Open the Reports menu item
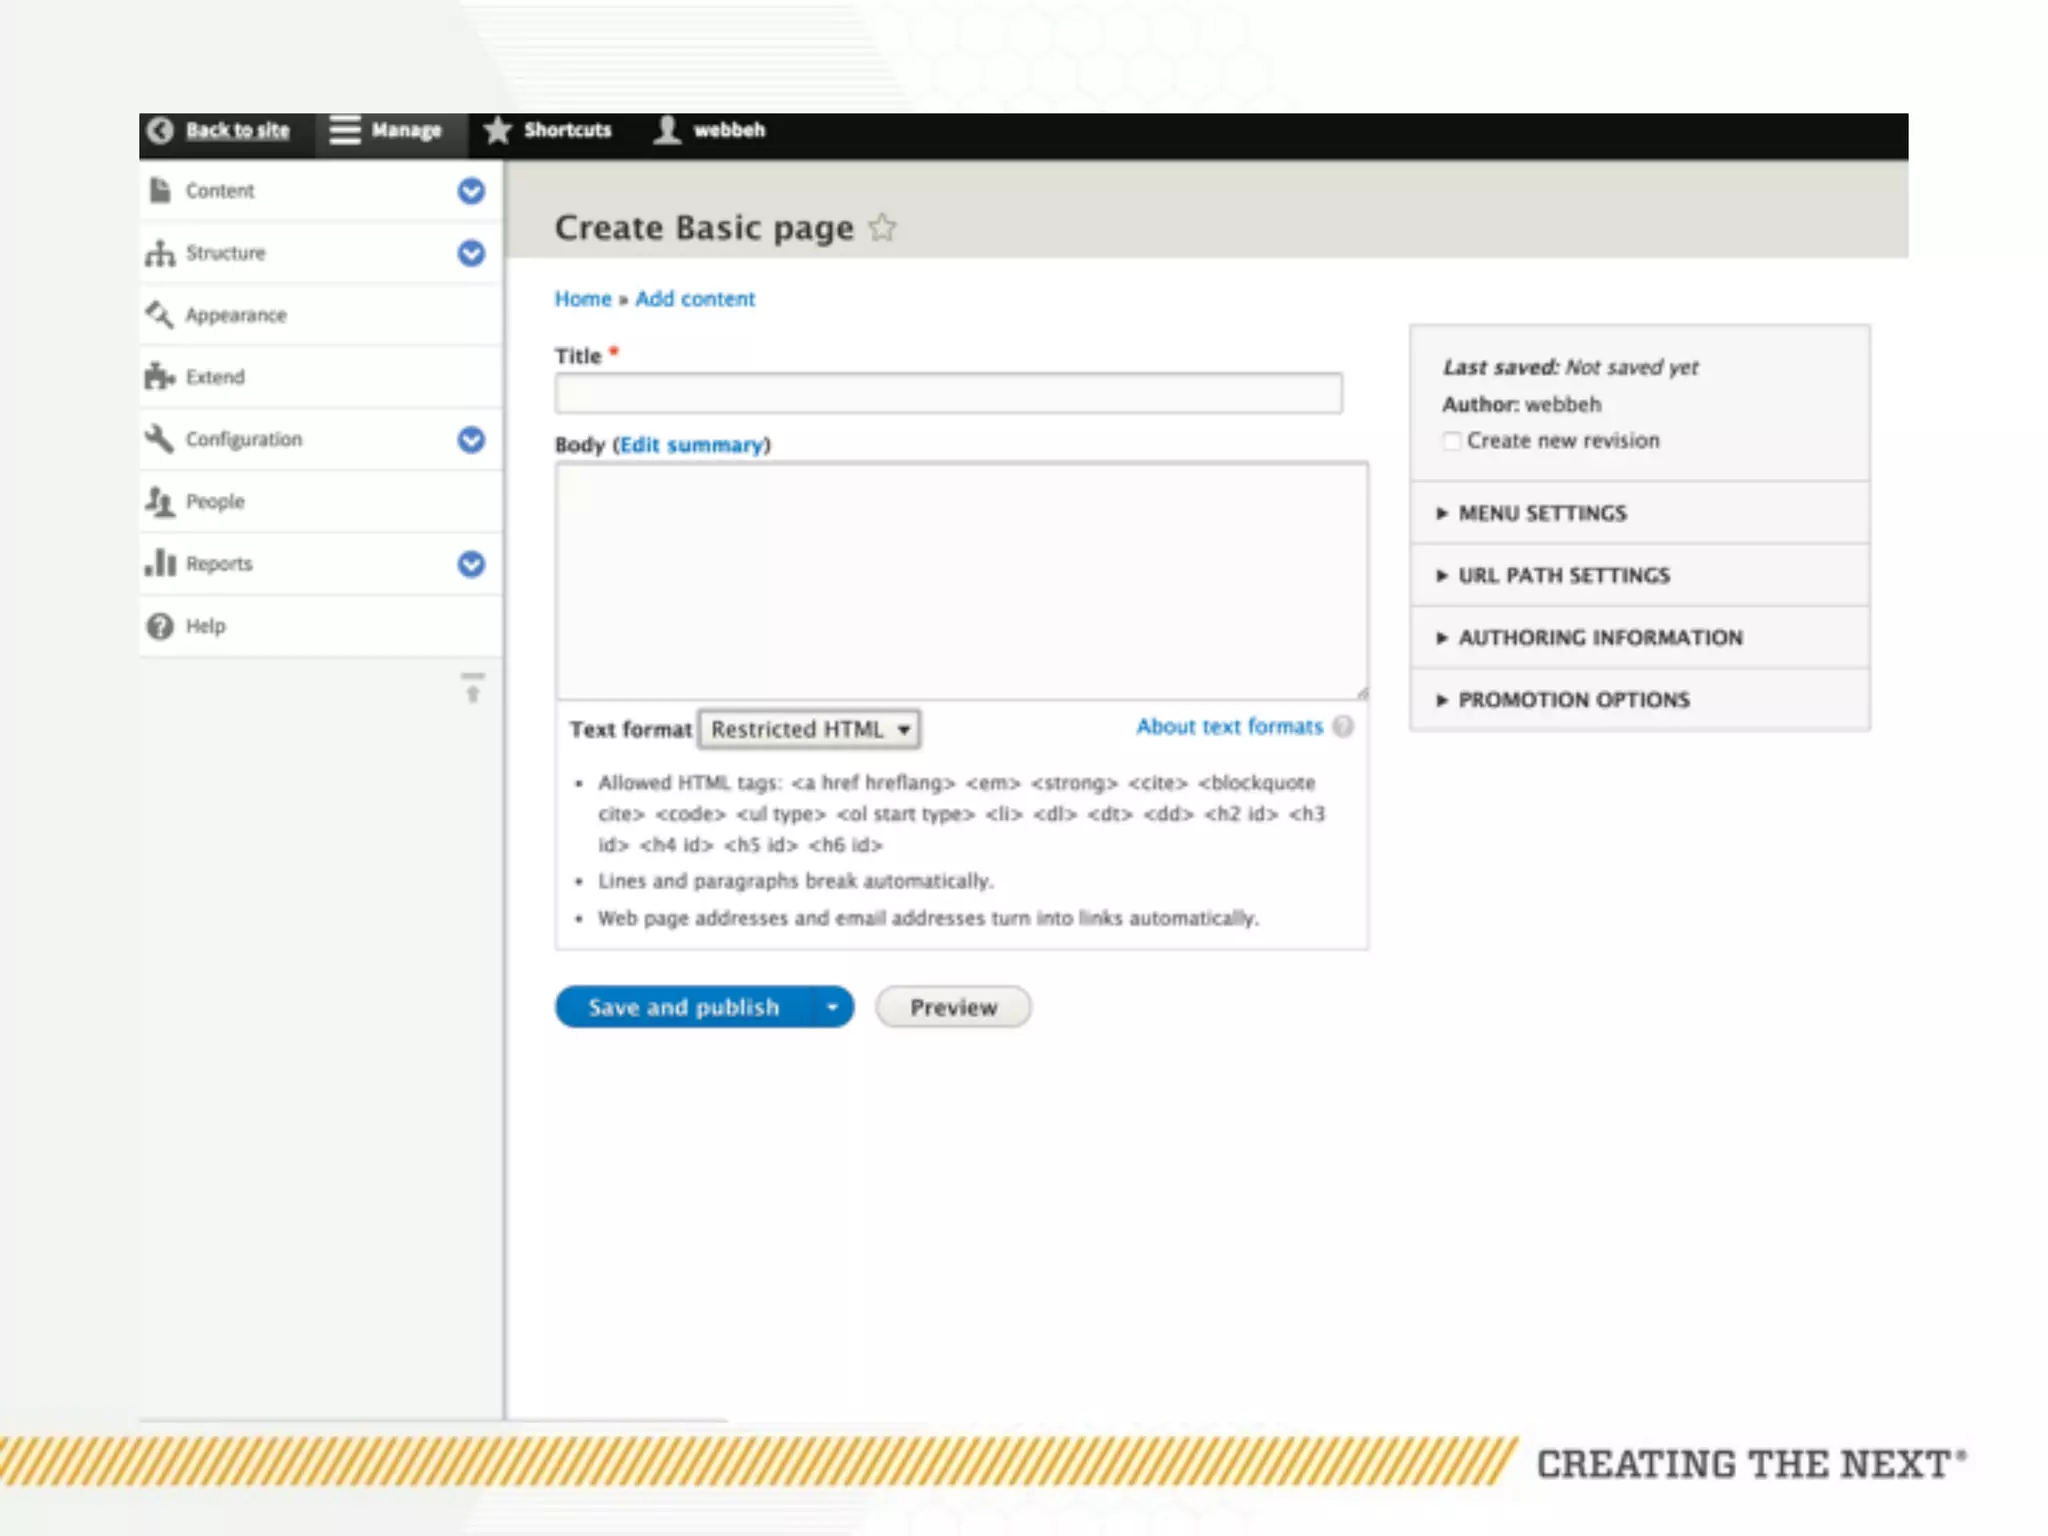 (219, 564)
